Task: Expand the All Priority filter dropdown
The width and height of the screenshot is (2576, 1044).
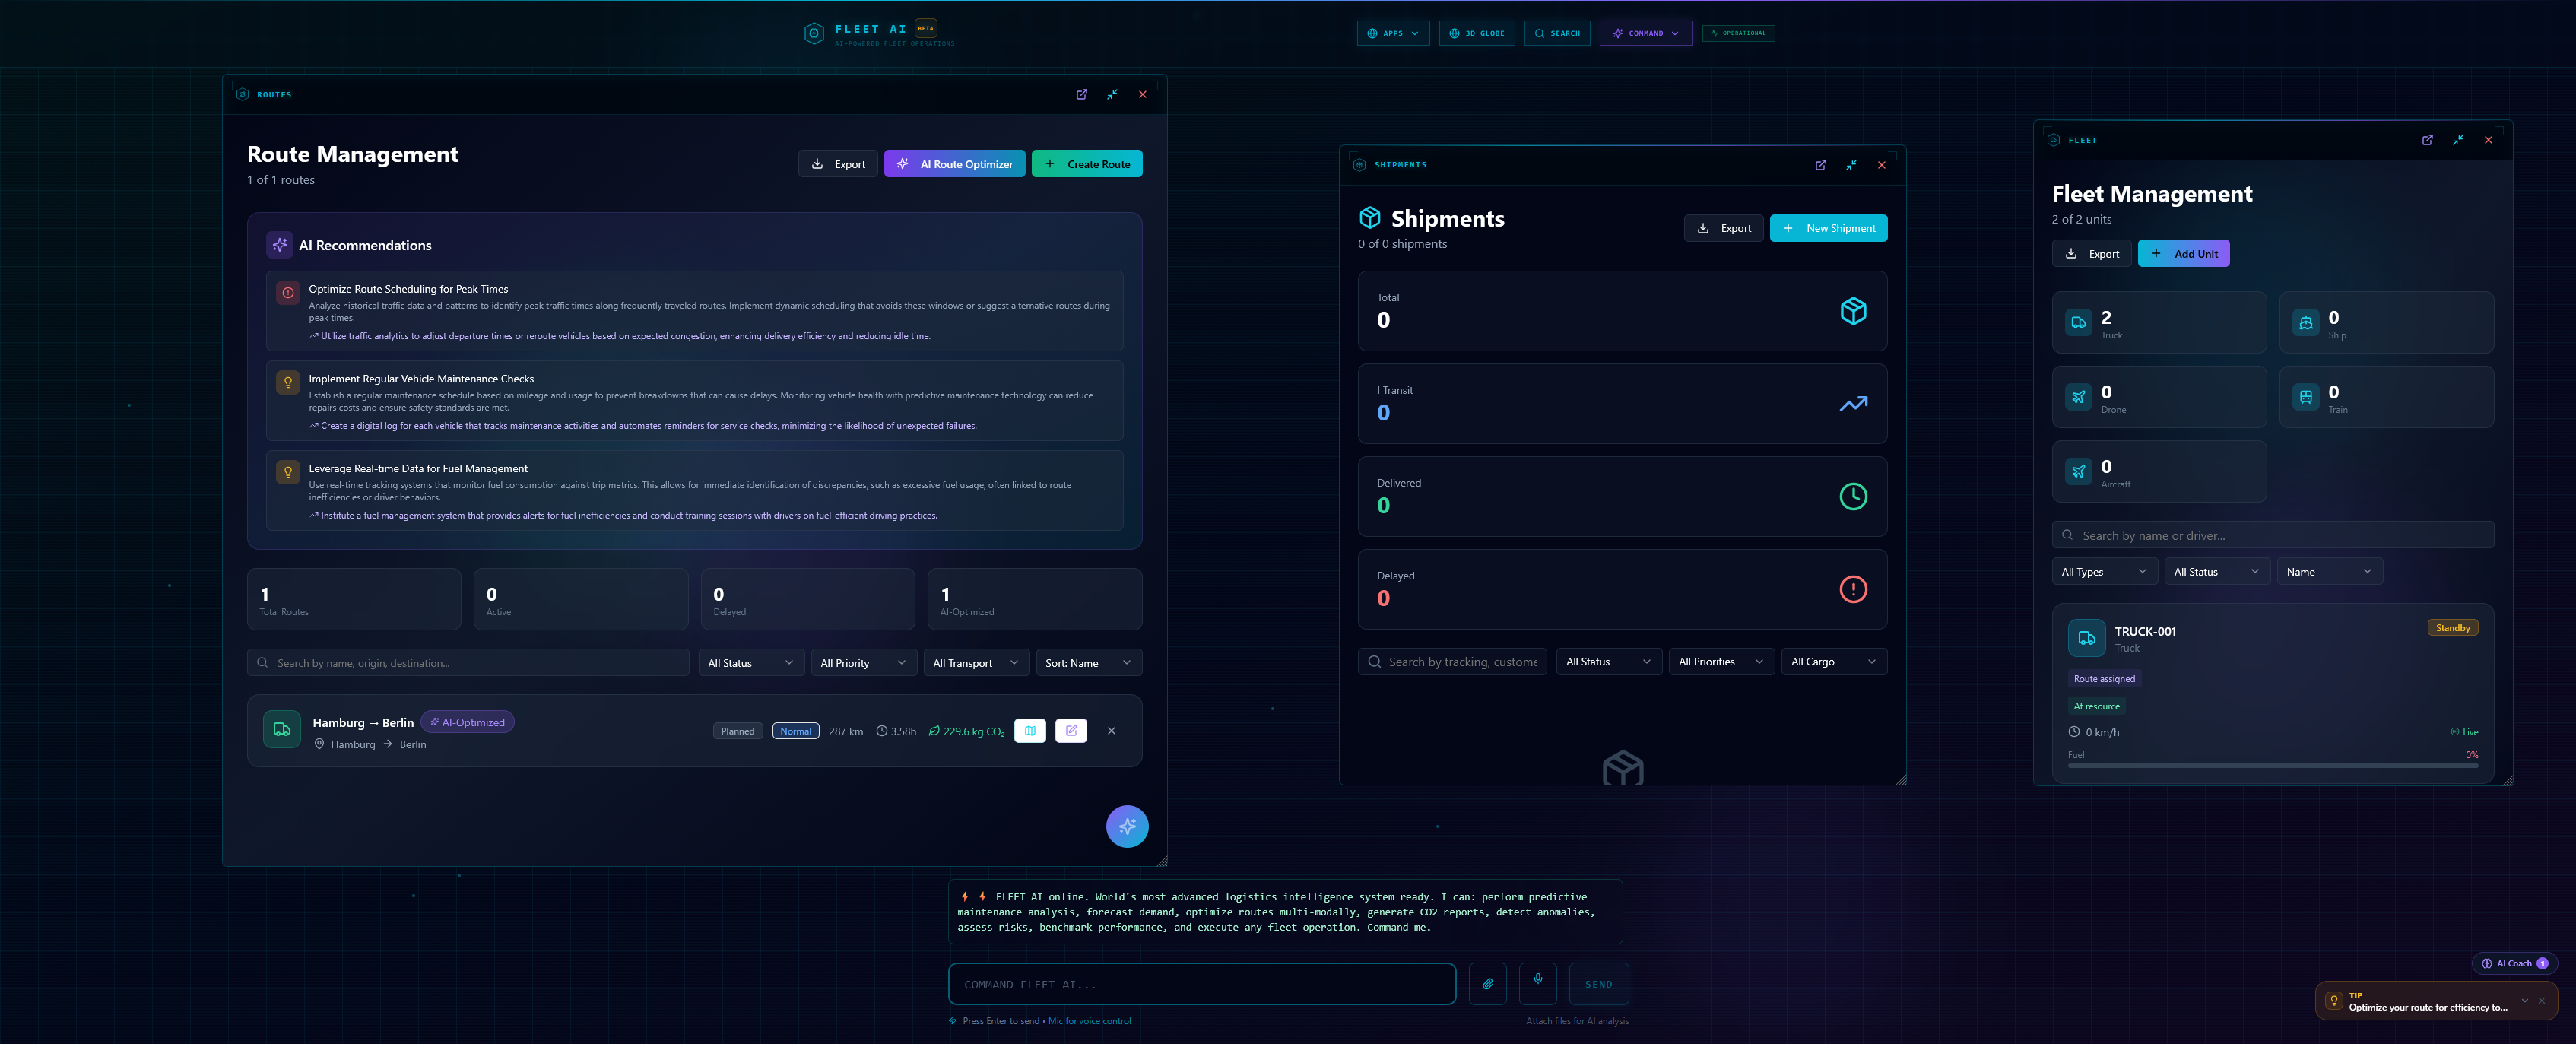Action: [x=863, y=663]
